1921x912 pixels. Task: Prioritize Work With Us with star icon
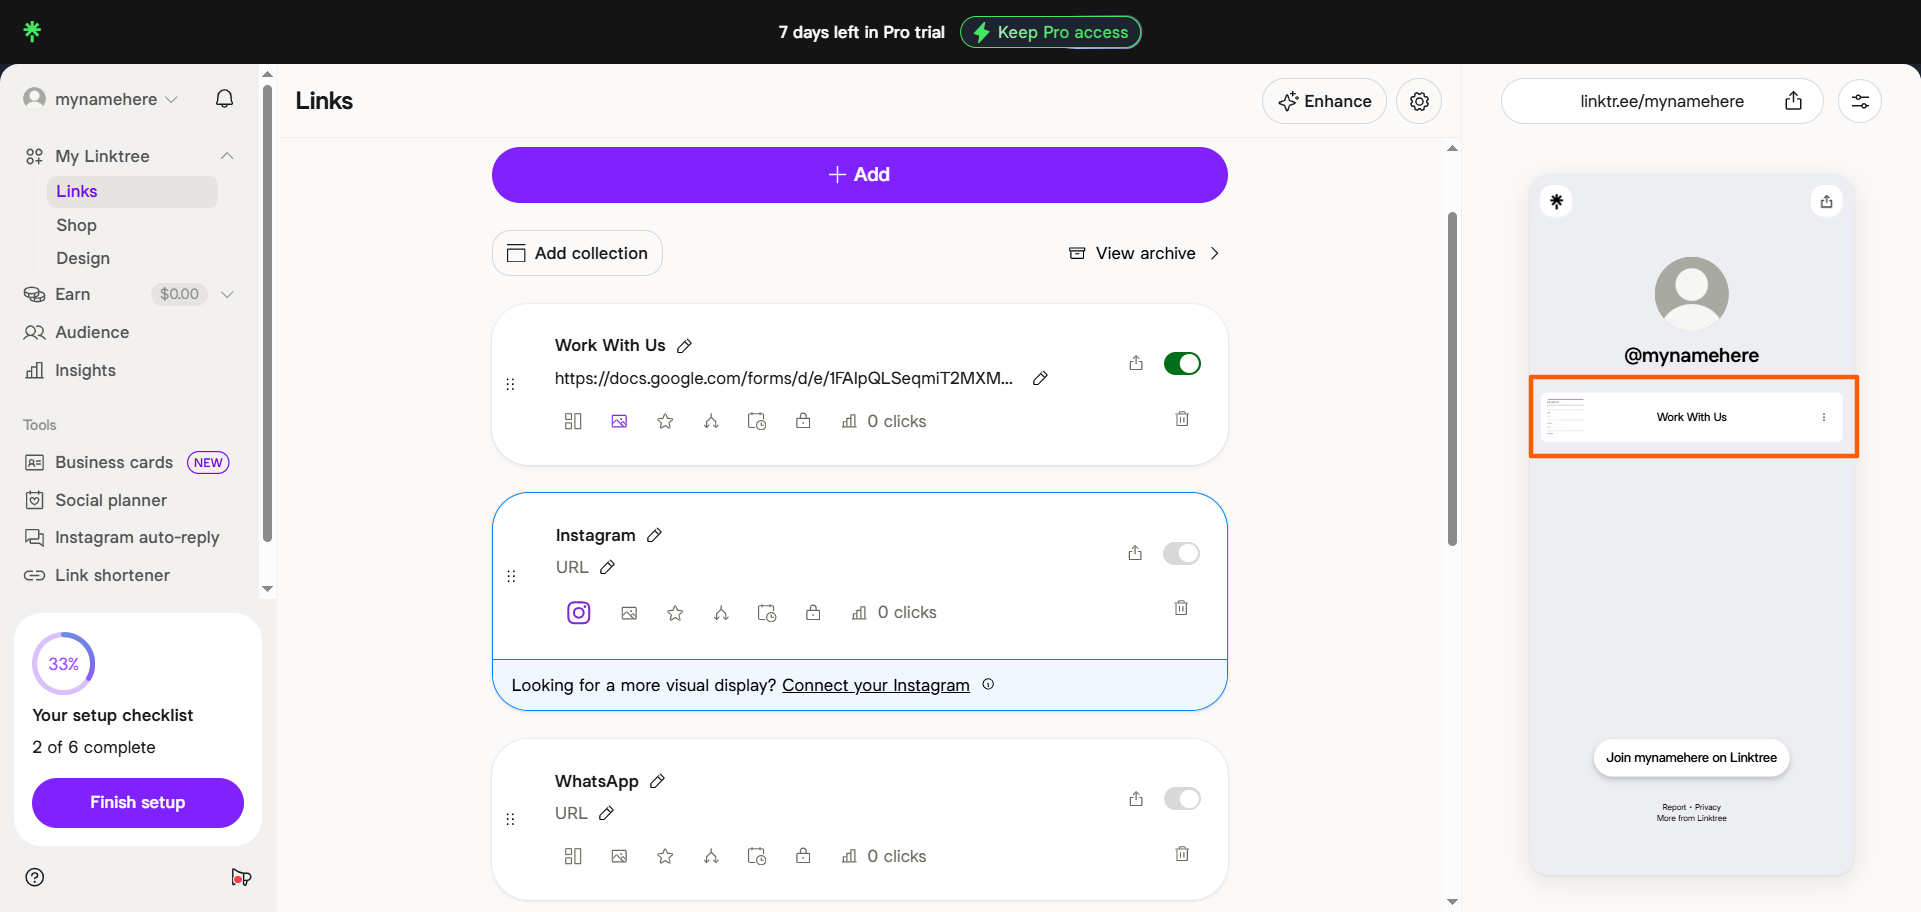click(x=665, y=421)
